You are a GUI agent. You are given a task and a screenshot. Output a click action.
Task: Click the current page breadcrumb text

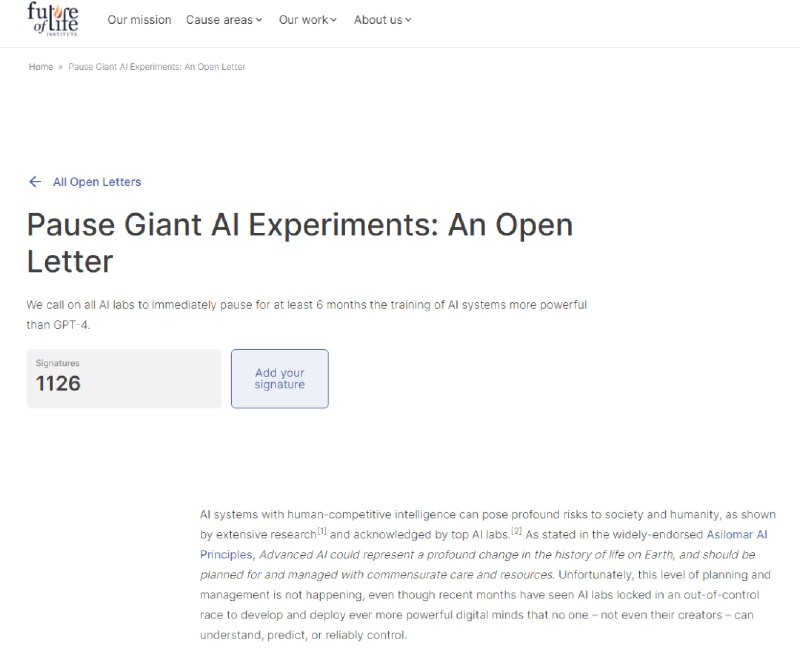[157, 67]
